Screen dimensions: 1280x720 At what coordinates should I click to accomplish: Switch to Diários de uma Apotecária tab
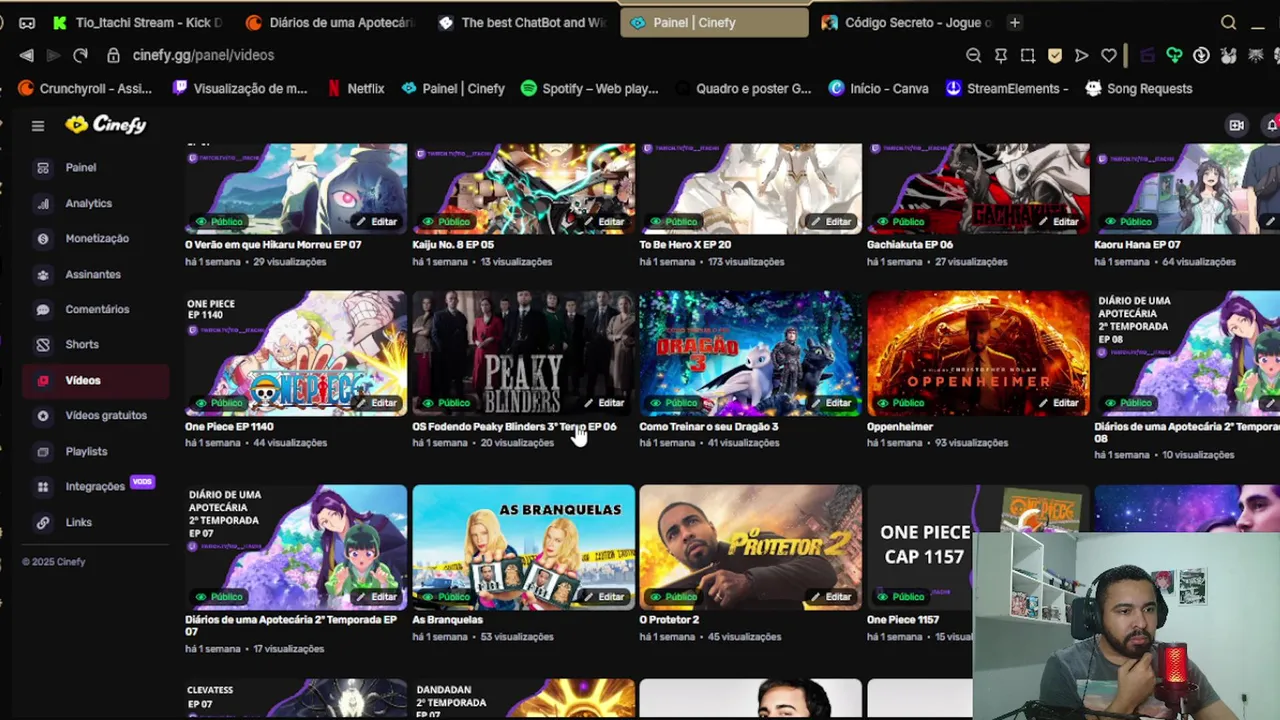pyautogui.click(x=332, y=22)
